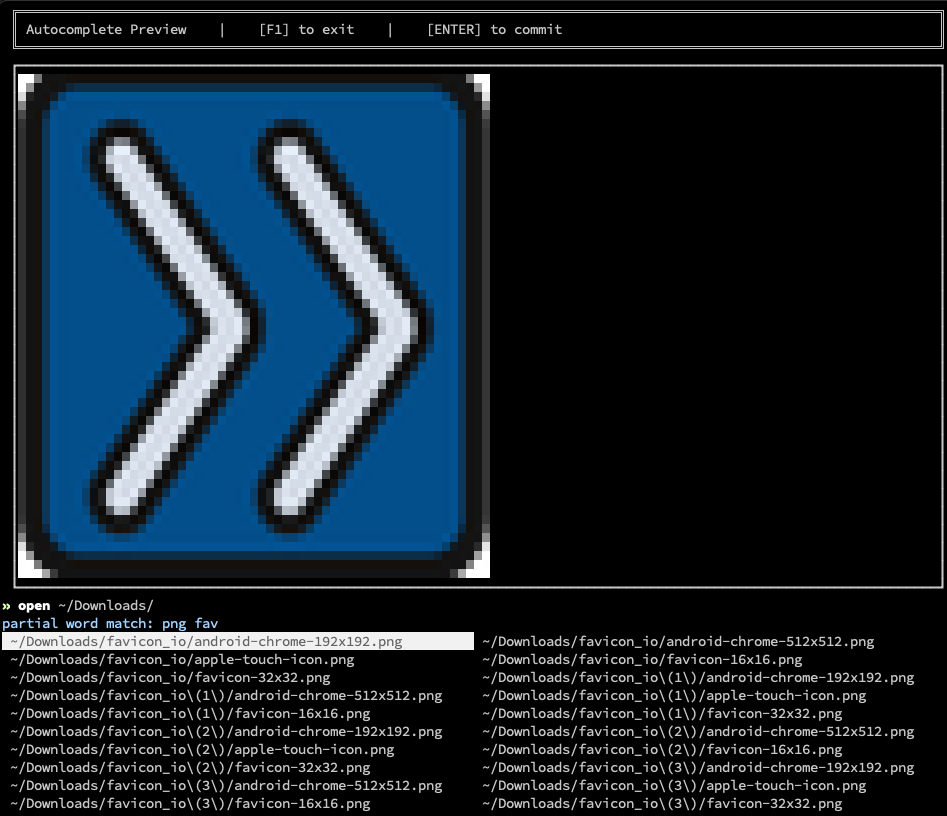947x816 pixels.
Task: Pick favicon_io/favicon-16x16.png entry
Action: pyautogui.click(x=642, y=659)
